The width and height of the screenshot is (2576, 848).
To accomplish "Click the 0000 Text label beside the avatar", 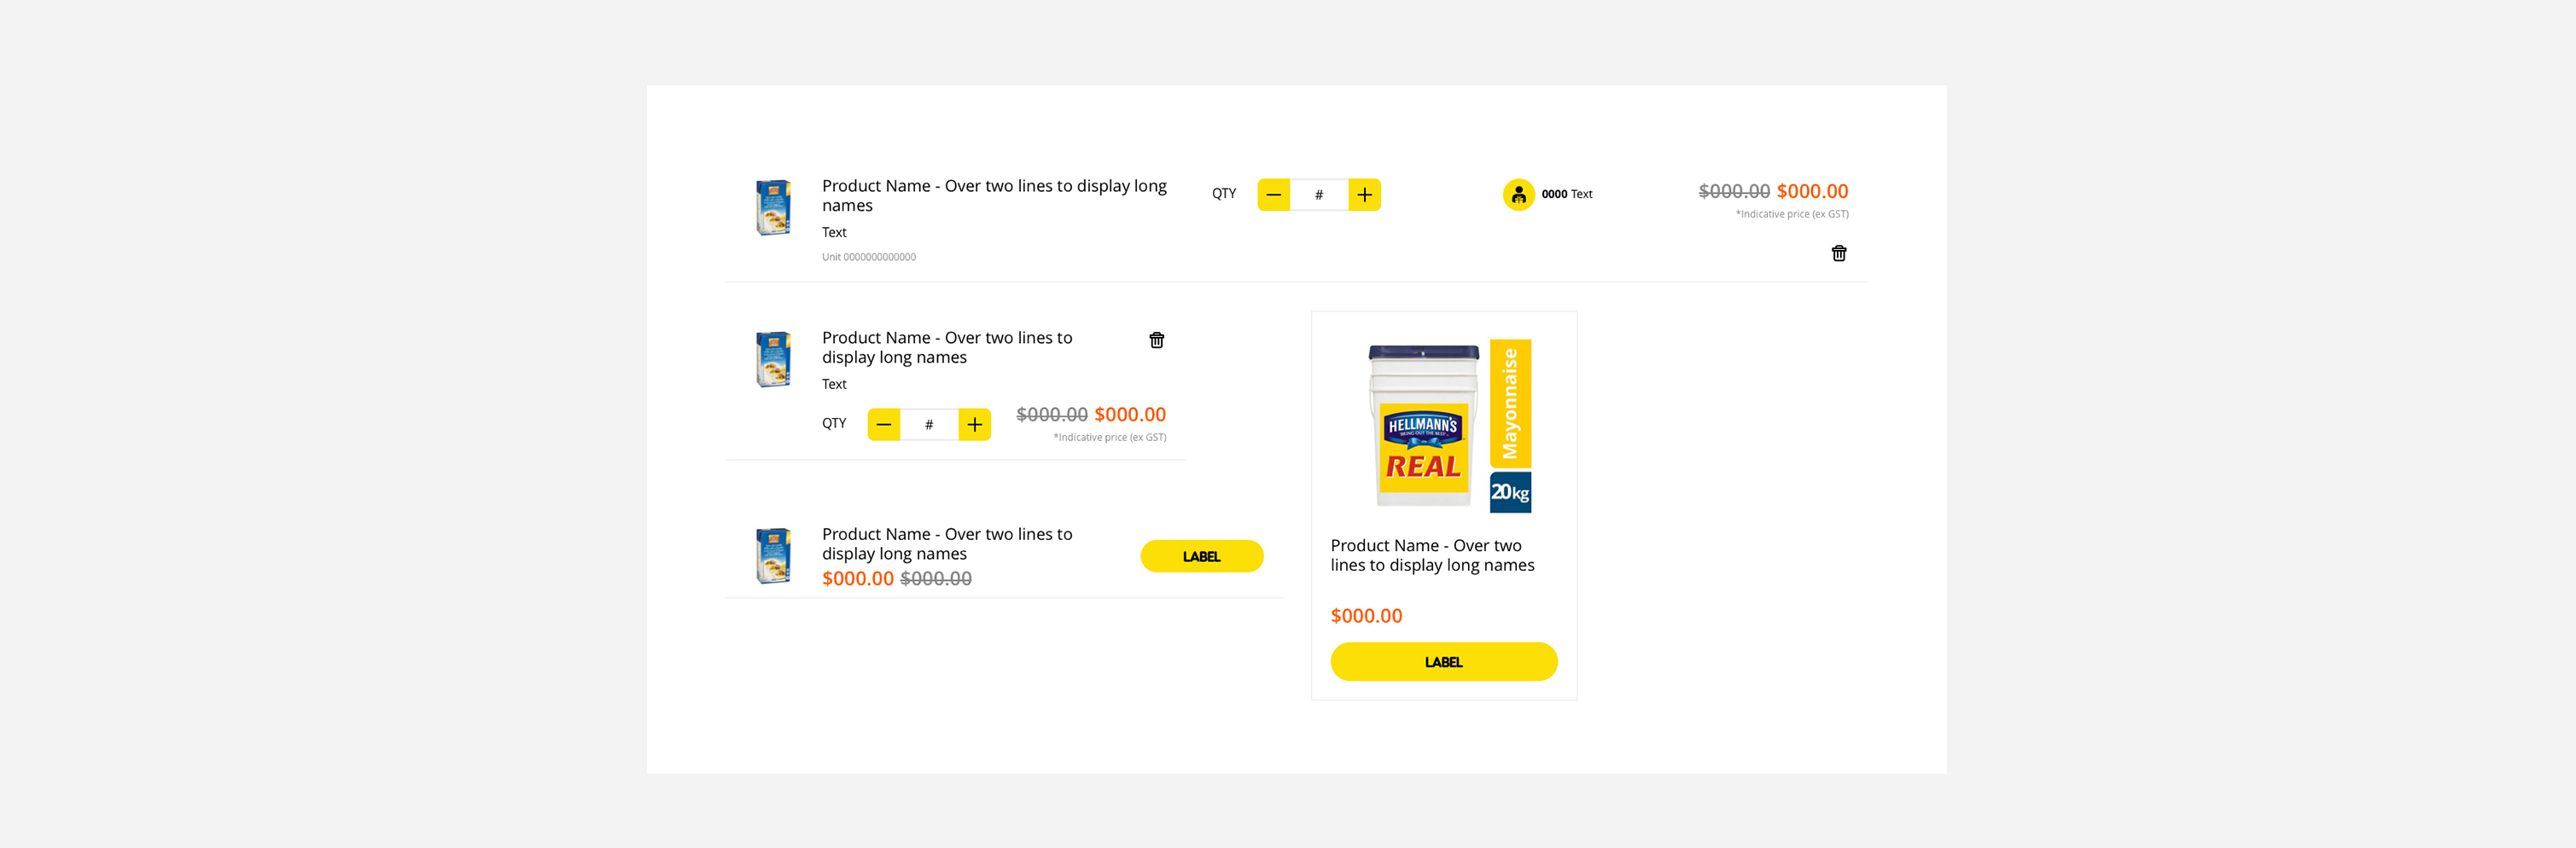I will [x=1566, y=194].
